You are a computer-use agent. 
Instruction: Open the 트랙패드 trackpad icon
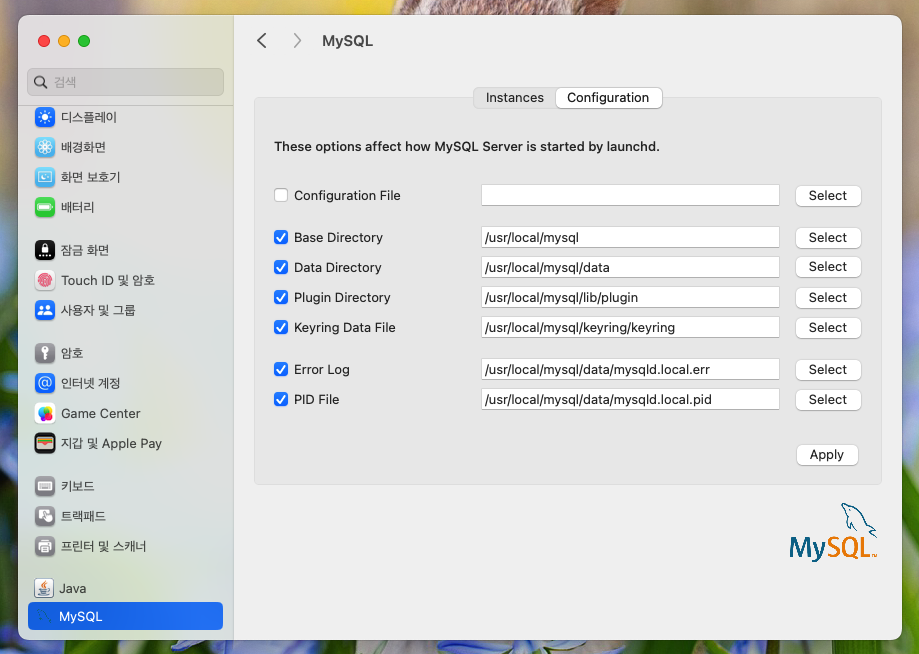[45, 516]
